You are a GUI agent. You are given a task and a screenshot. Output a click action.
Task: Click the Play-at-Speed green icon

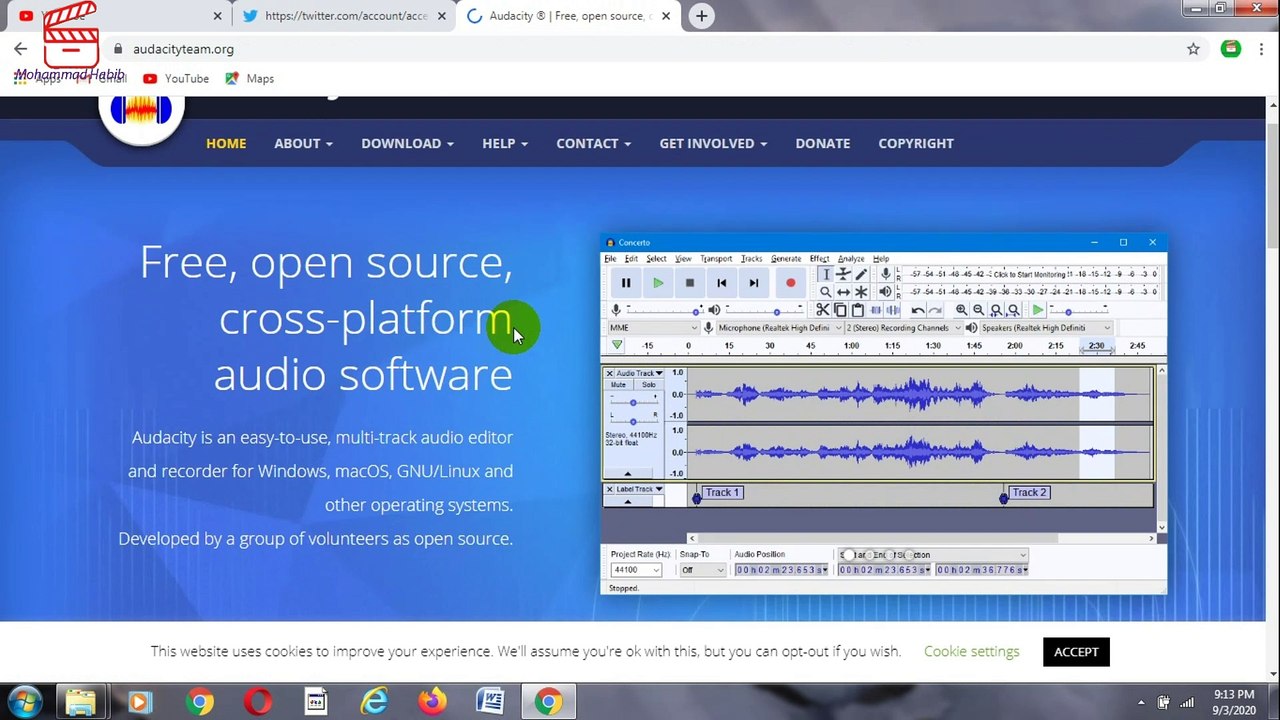pyautogui.click(x=1038, y=310)
